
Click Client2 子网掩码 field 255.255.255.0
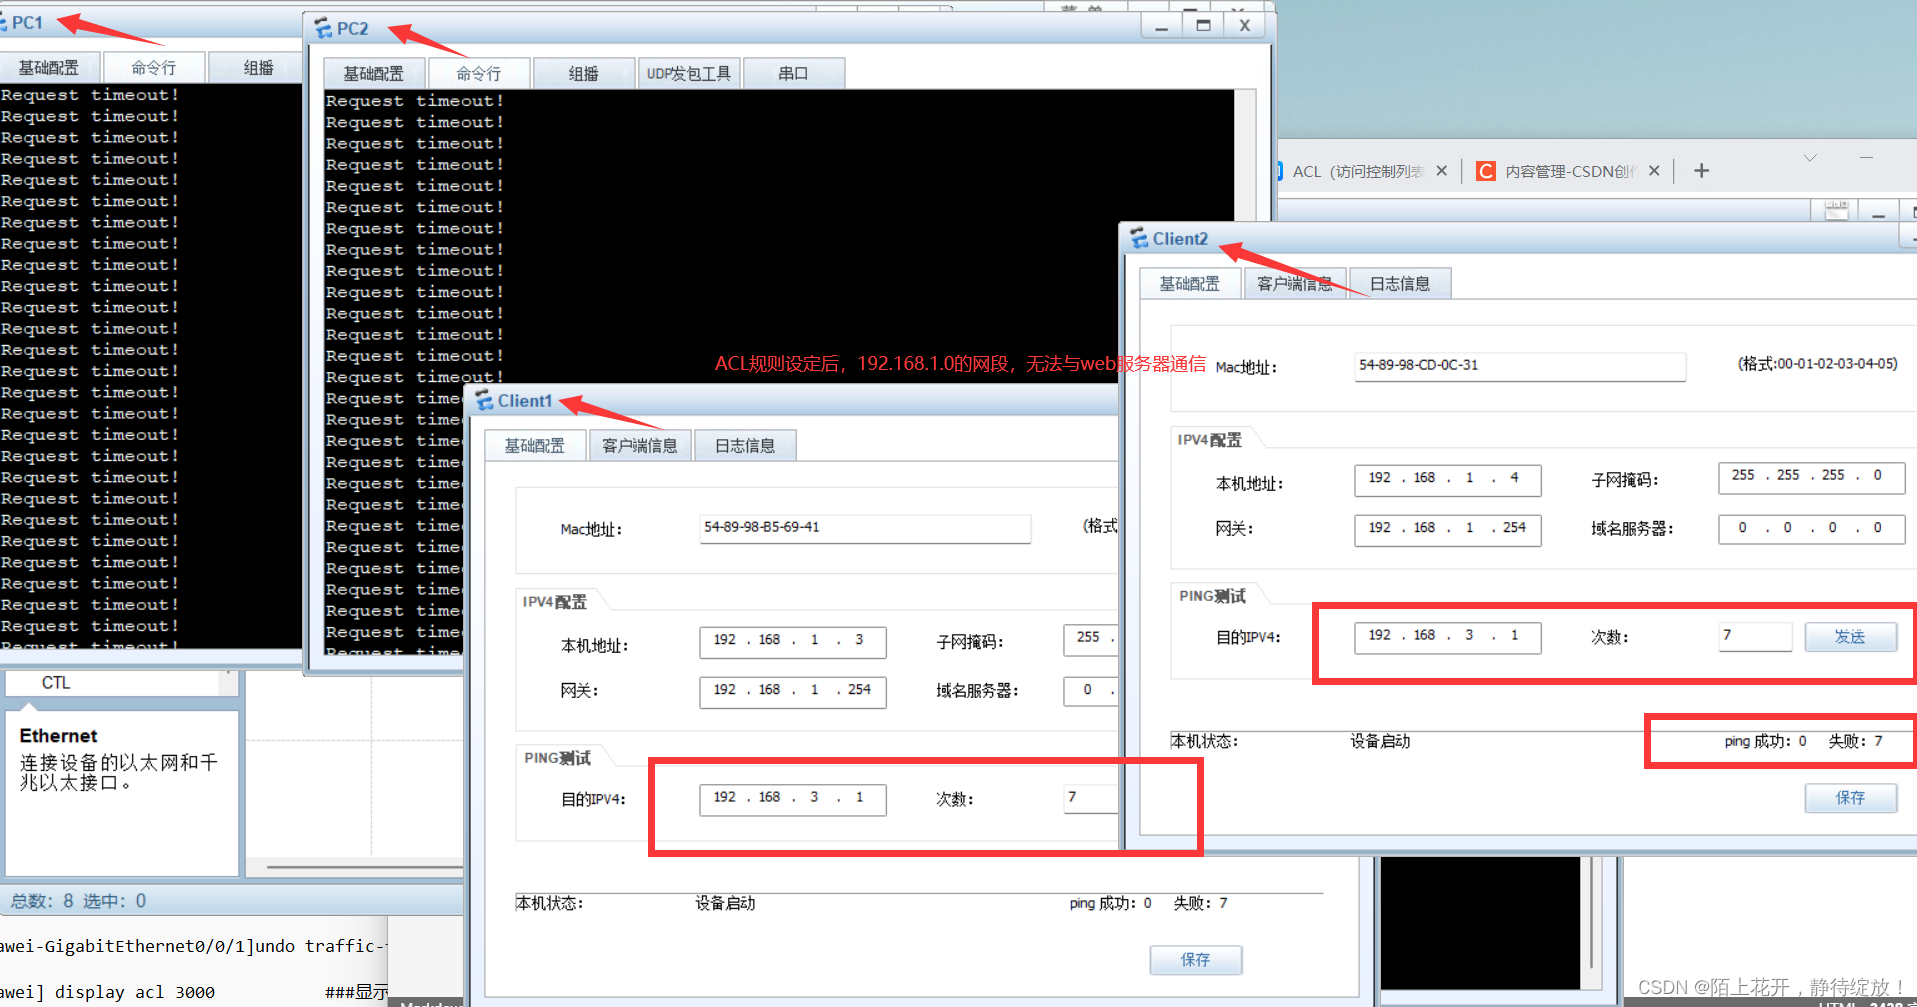1811,477
